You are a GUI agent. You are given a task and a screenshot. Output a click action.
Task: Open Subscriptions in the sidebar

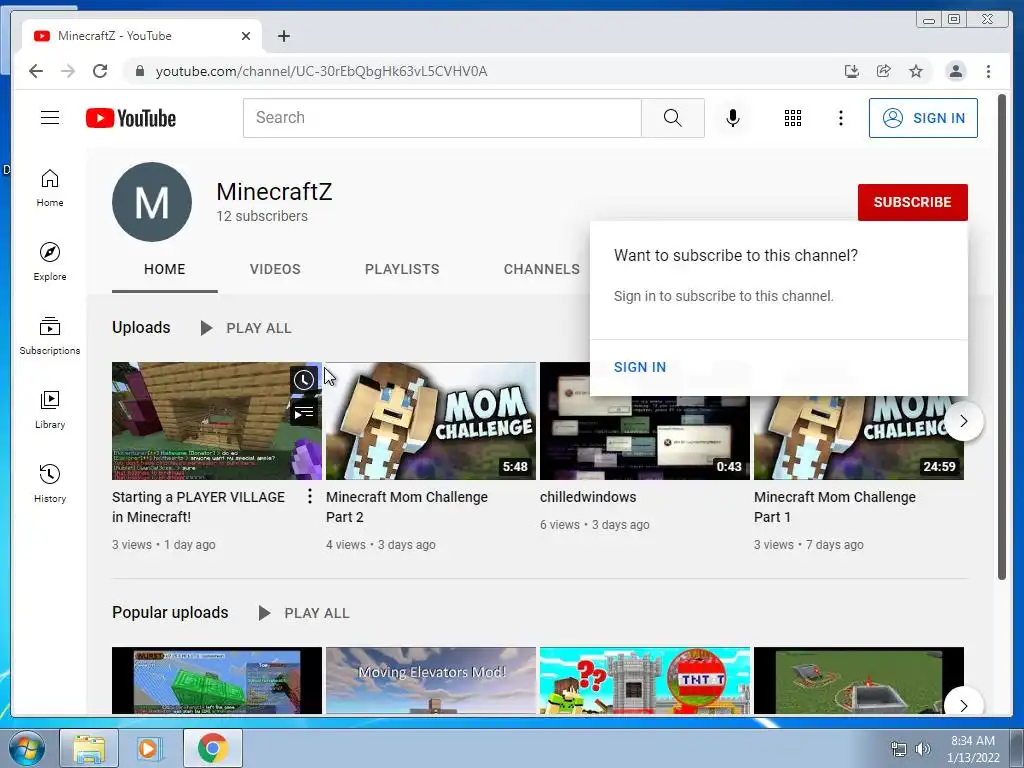point(50,336)
